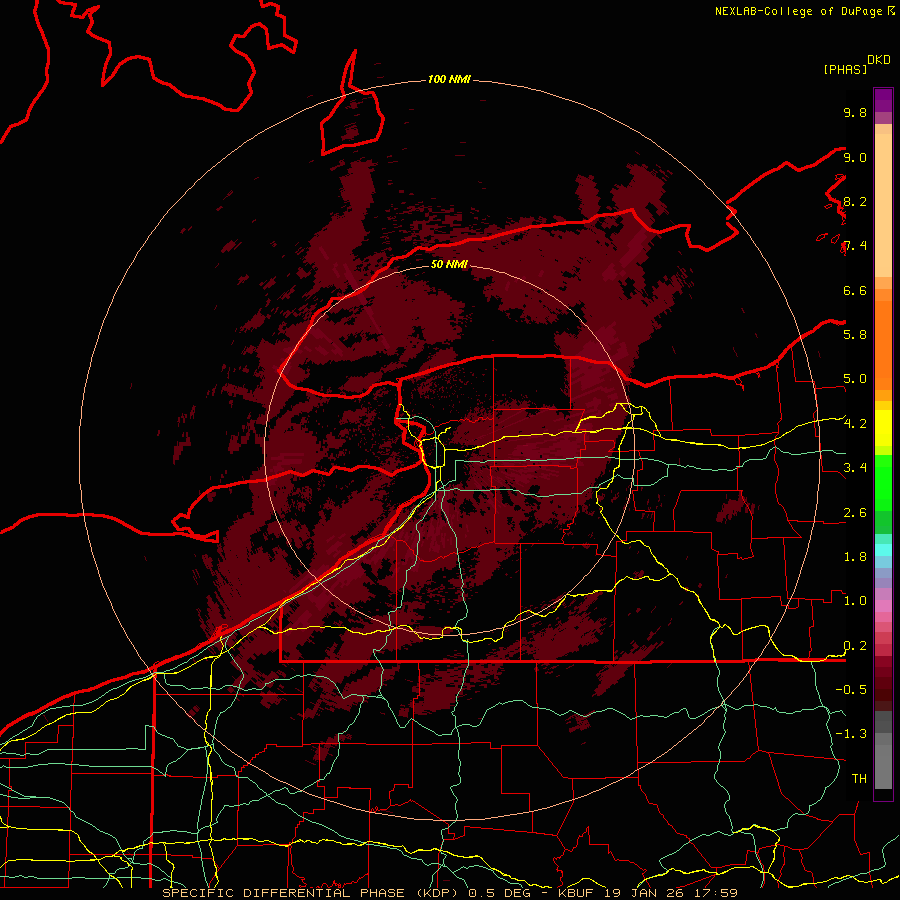Select the 6.6 value on color scale

click(855, 290)
